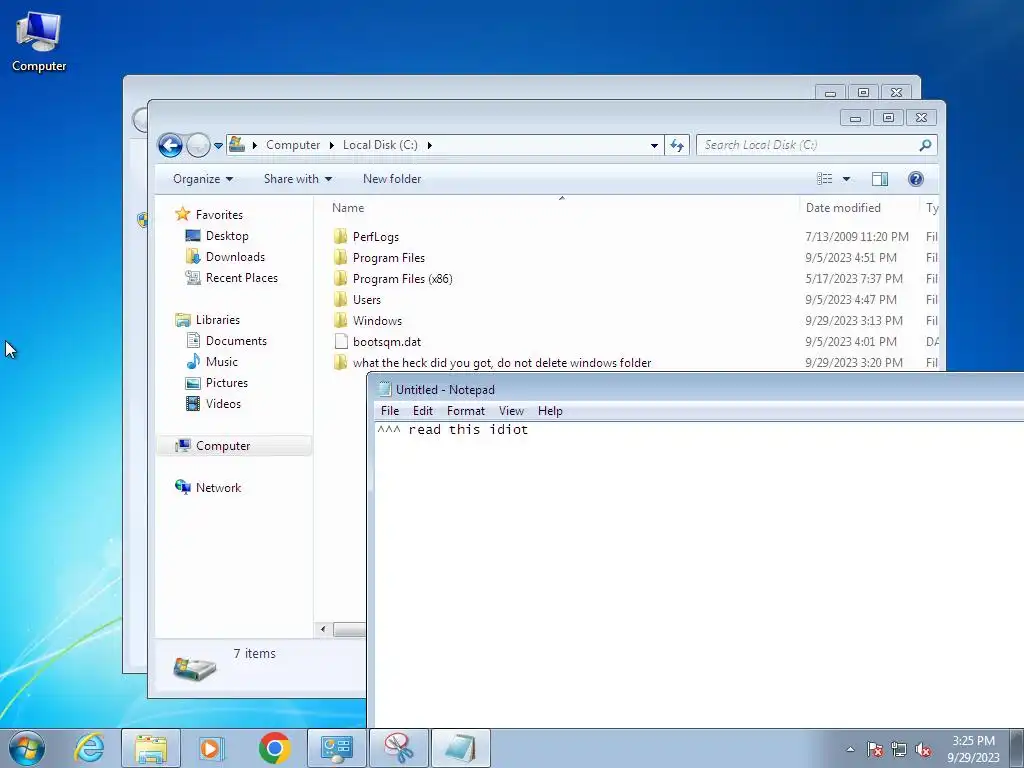Click the muted volume tray icon
This screenshot has height=768, width=1024.
point(923,749)
